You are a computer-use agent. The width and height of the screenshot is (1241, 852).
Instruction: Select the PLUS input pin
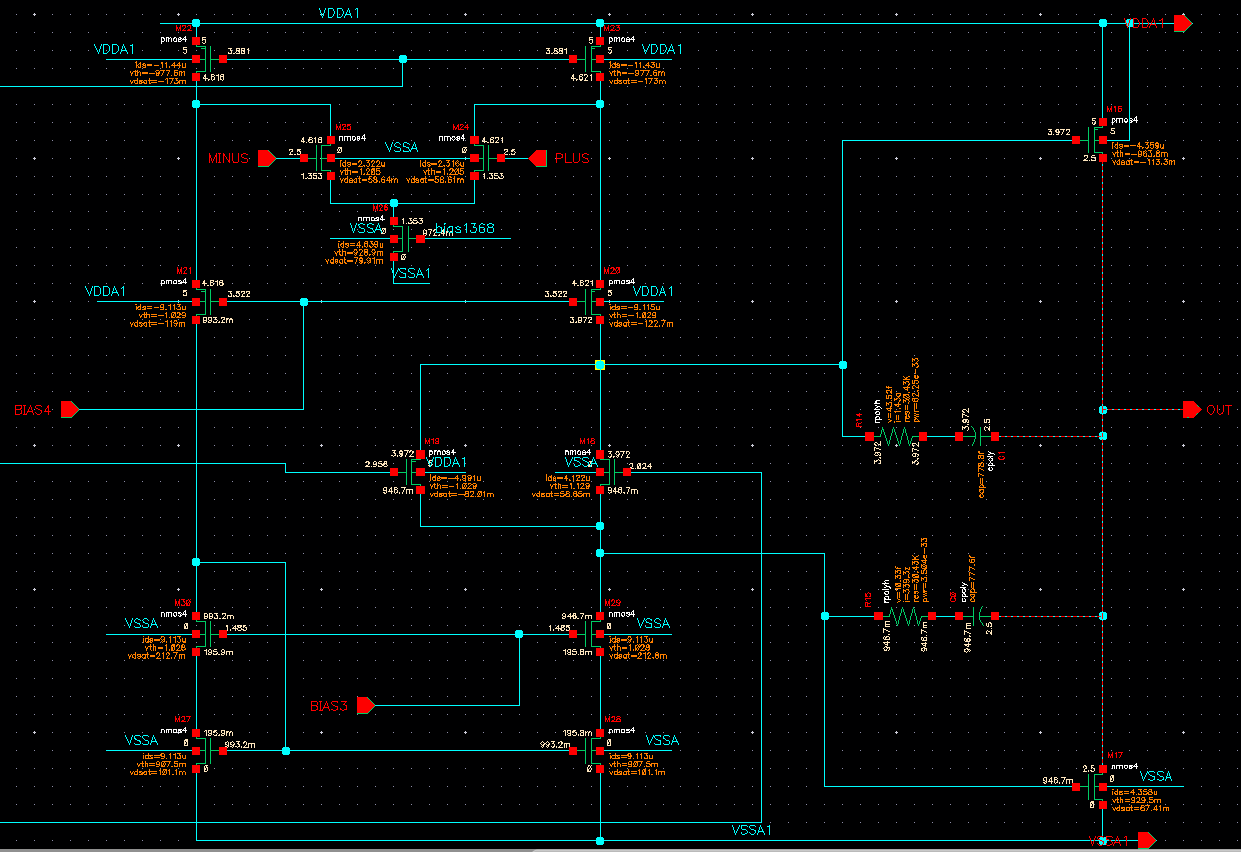tap(537, 158)
